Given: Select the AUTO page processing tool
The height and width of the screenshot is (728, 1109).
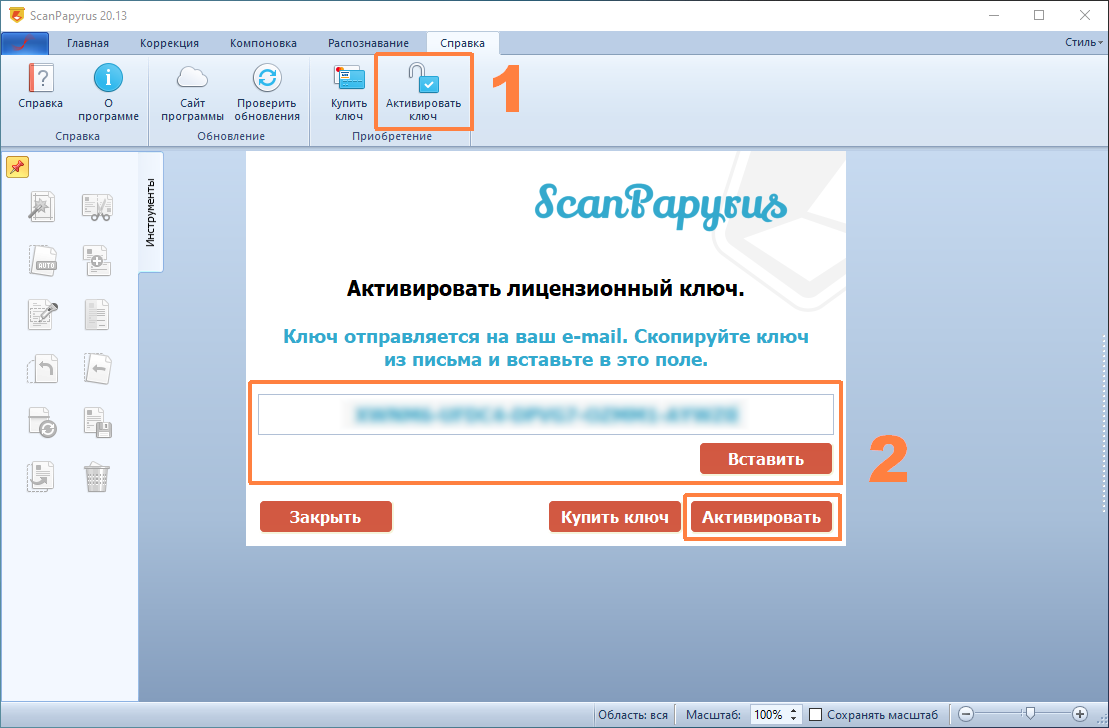Looking at the screenshot, I should pyautogui.click(x=42, y=261).
